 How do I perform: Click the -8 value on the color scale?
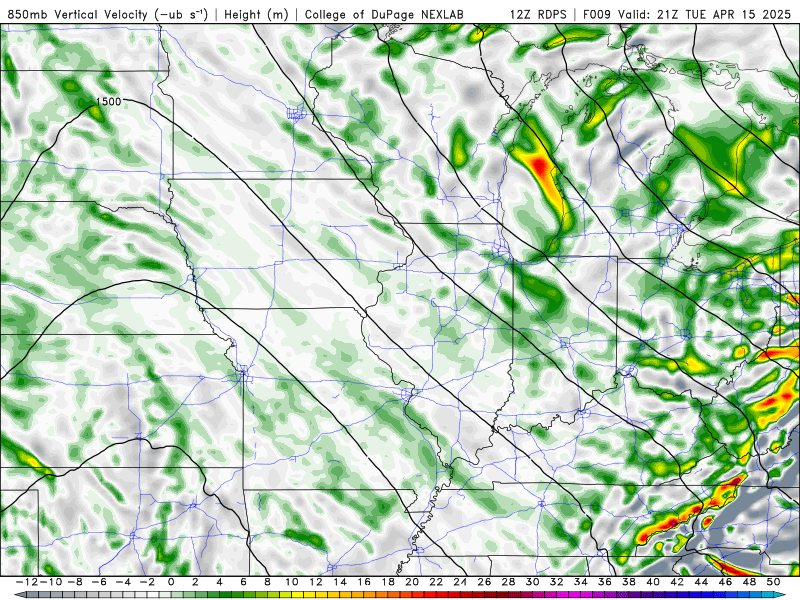(74, 582)
